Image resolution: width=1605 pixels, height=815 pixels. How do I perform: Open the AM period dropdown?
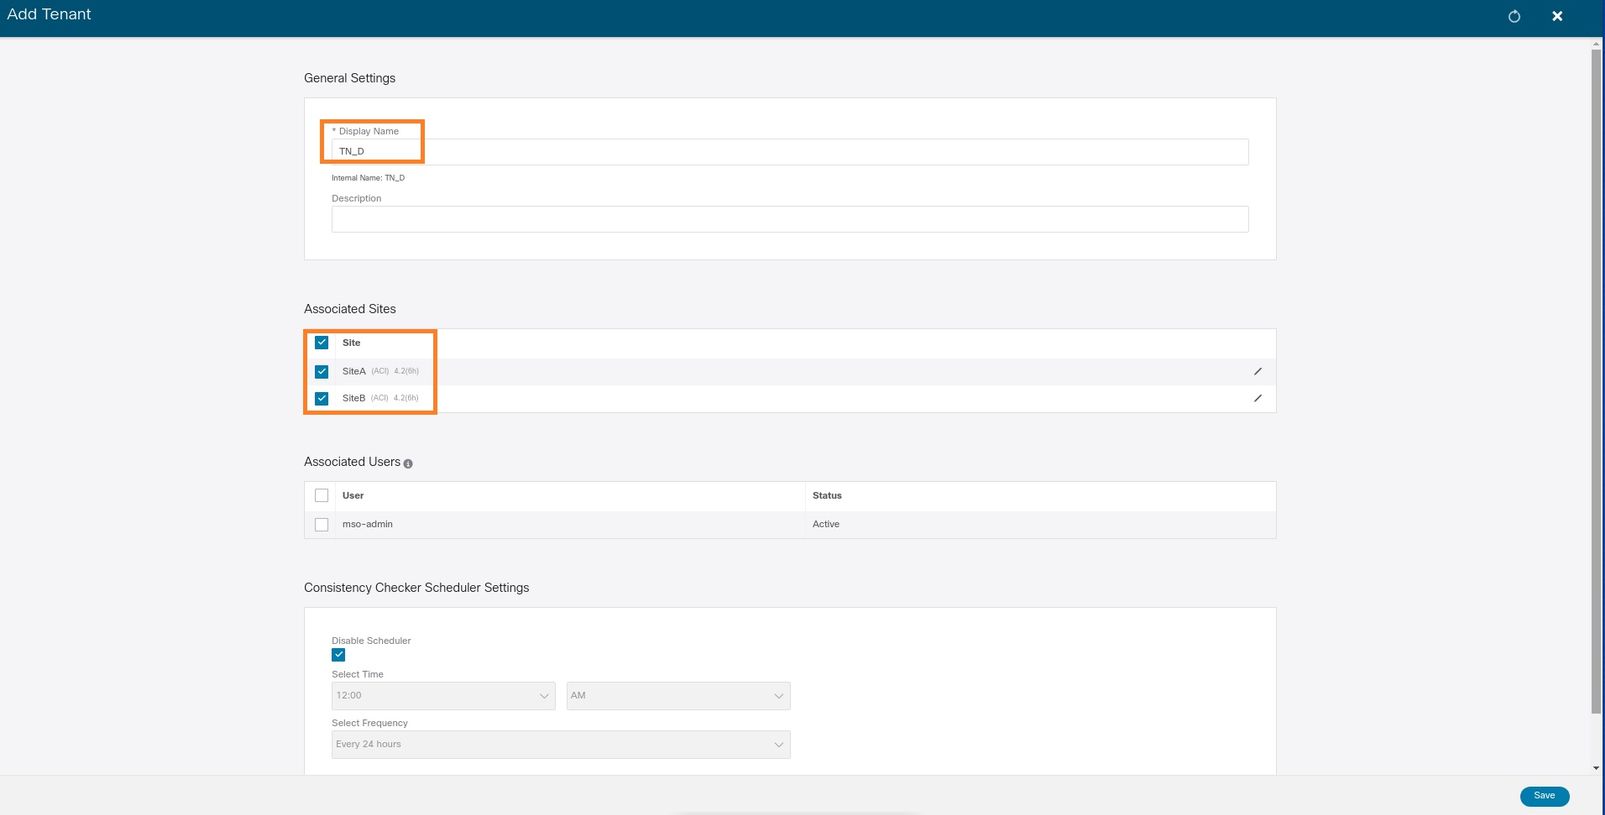678,696
